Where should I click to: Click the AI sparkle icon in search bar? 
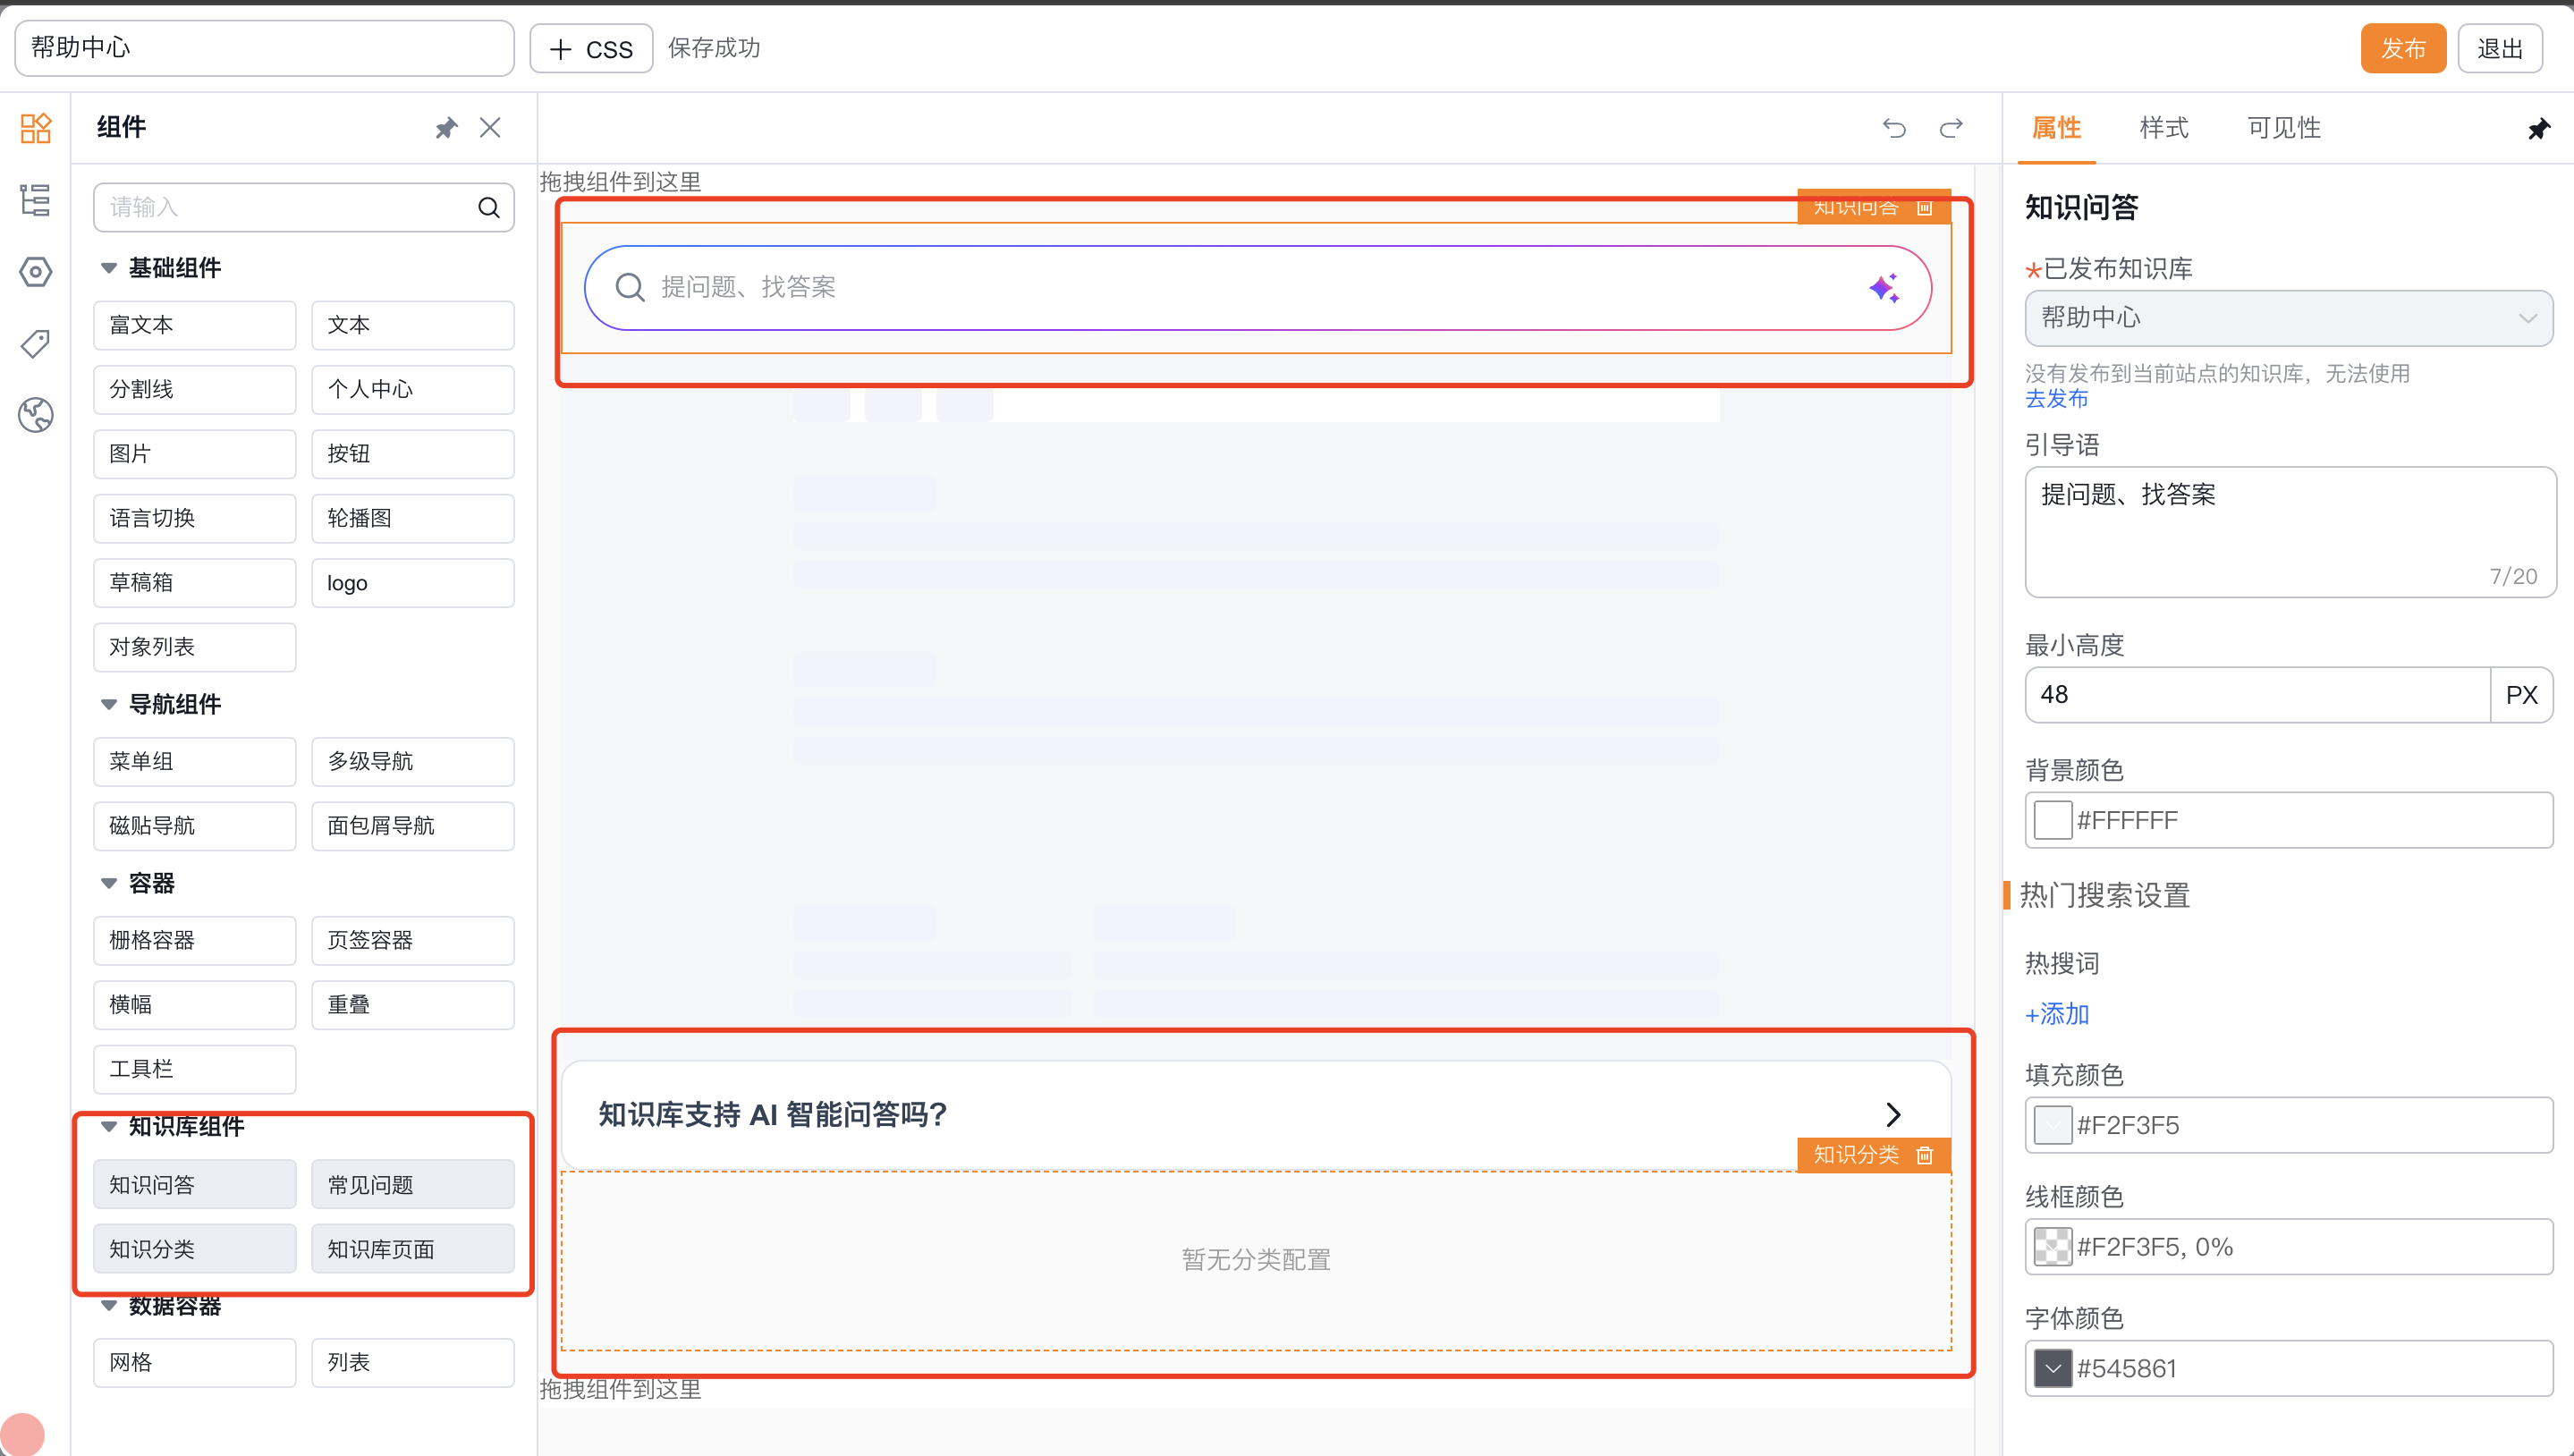[x=1884, y=289]
